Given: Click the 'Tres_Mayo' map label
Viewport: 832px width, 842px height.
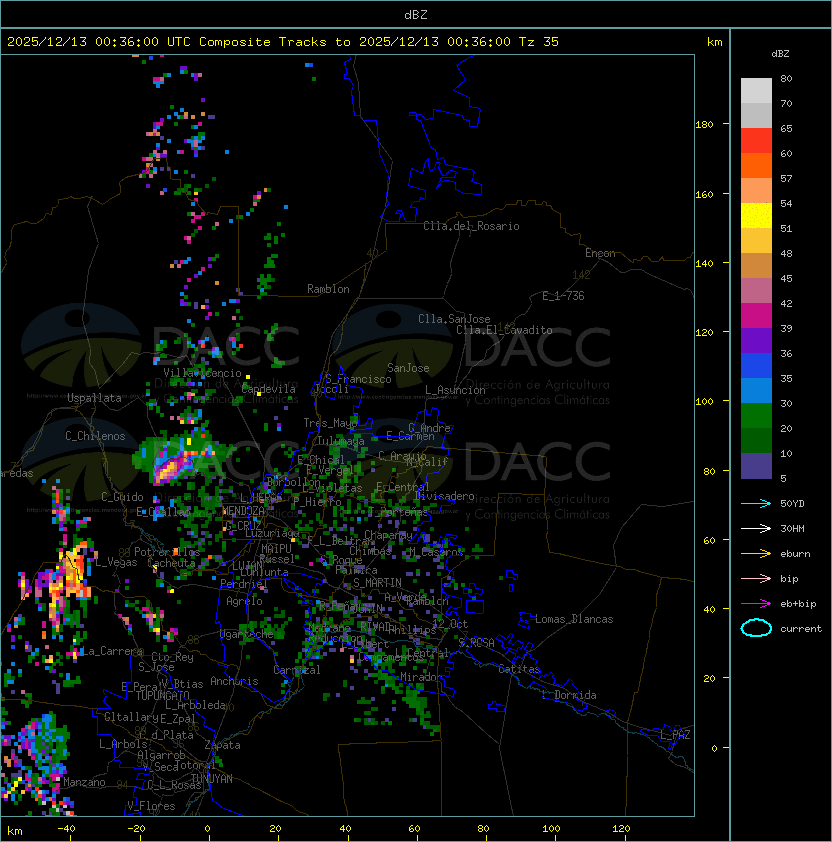Looking at the screenshot, I should tap(330, 423).
